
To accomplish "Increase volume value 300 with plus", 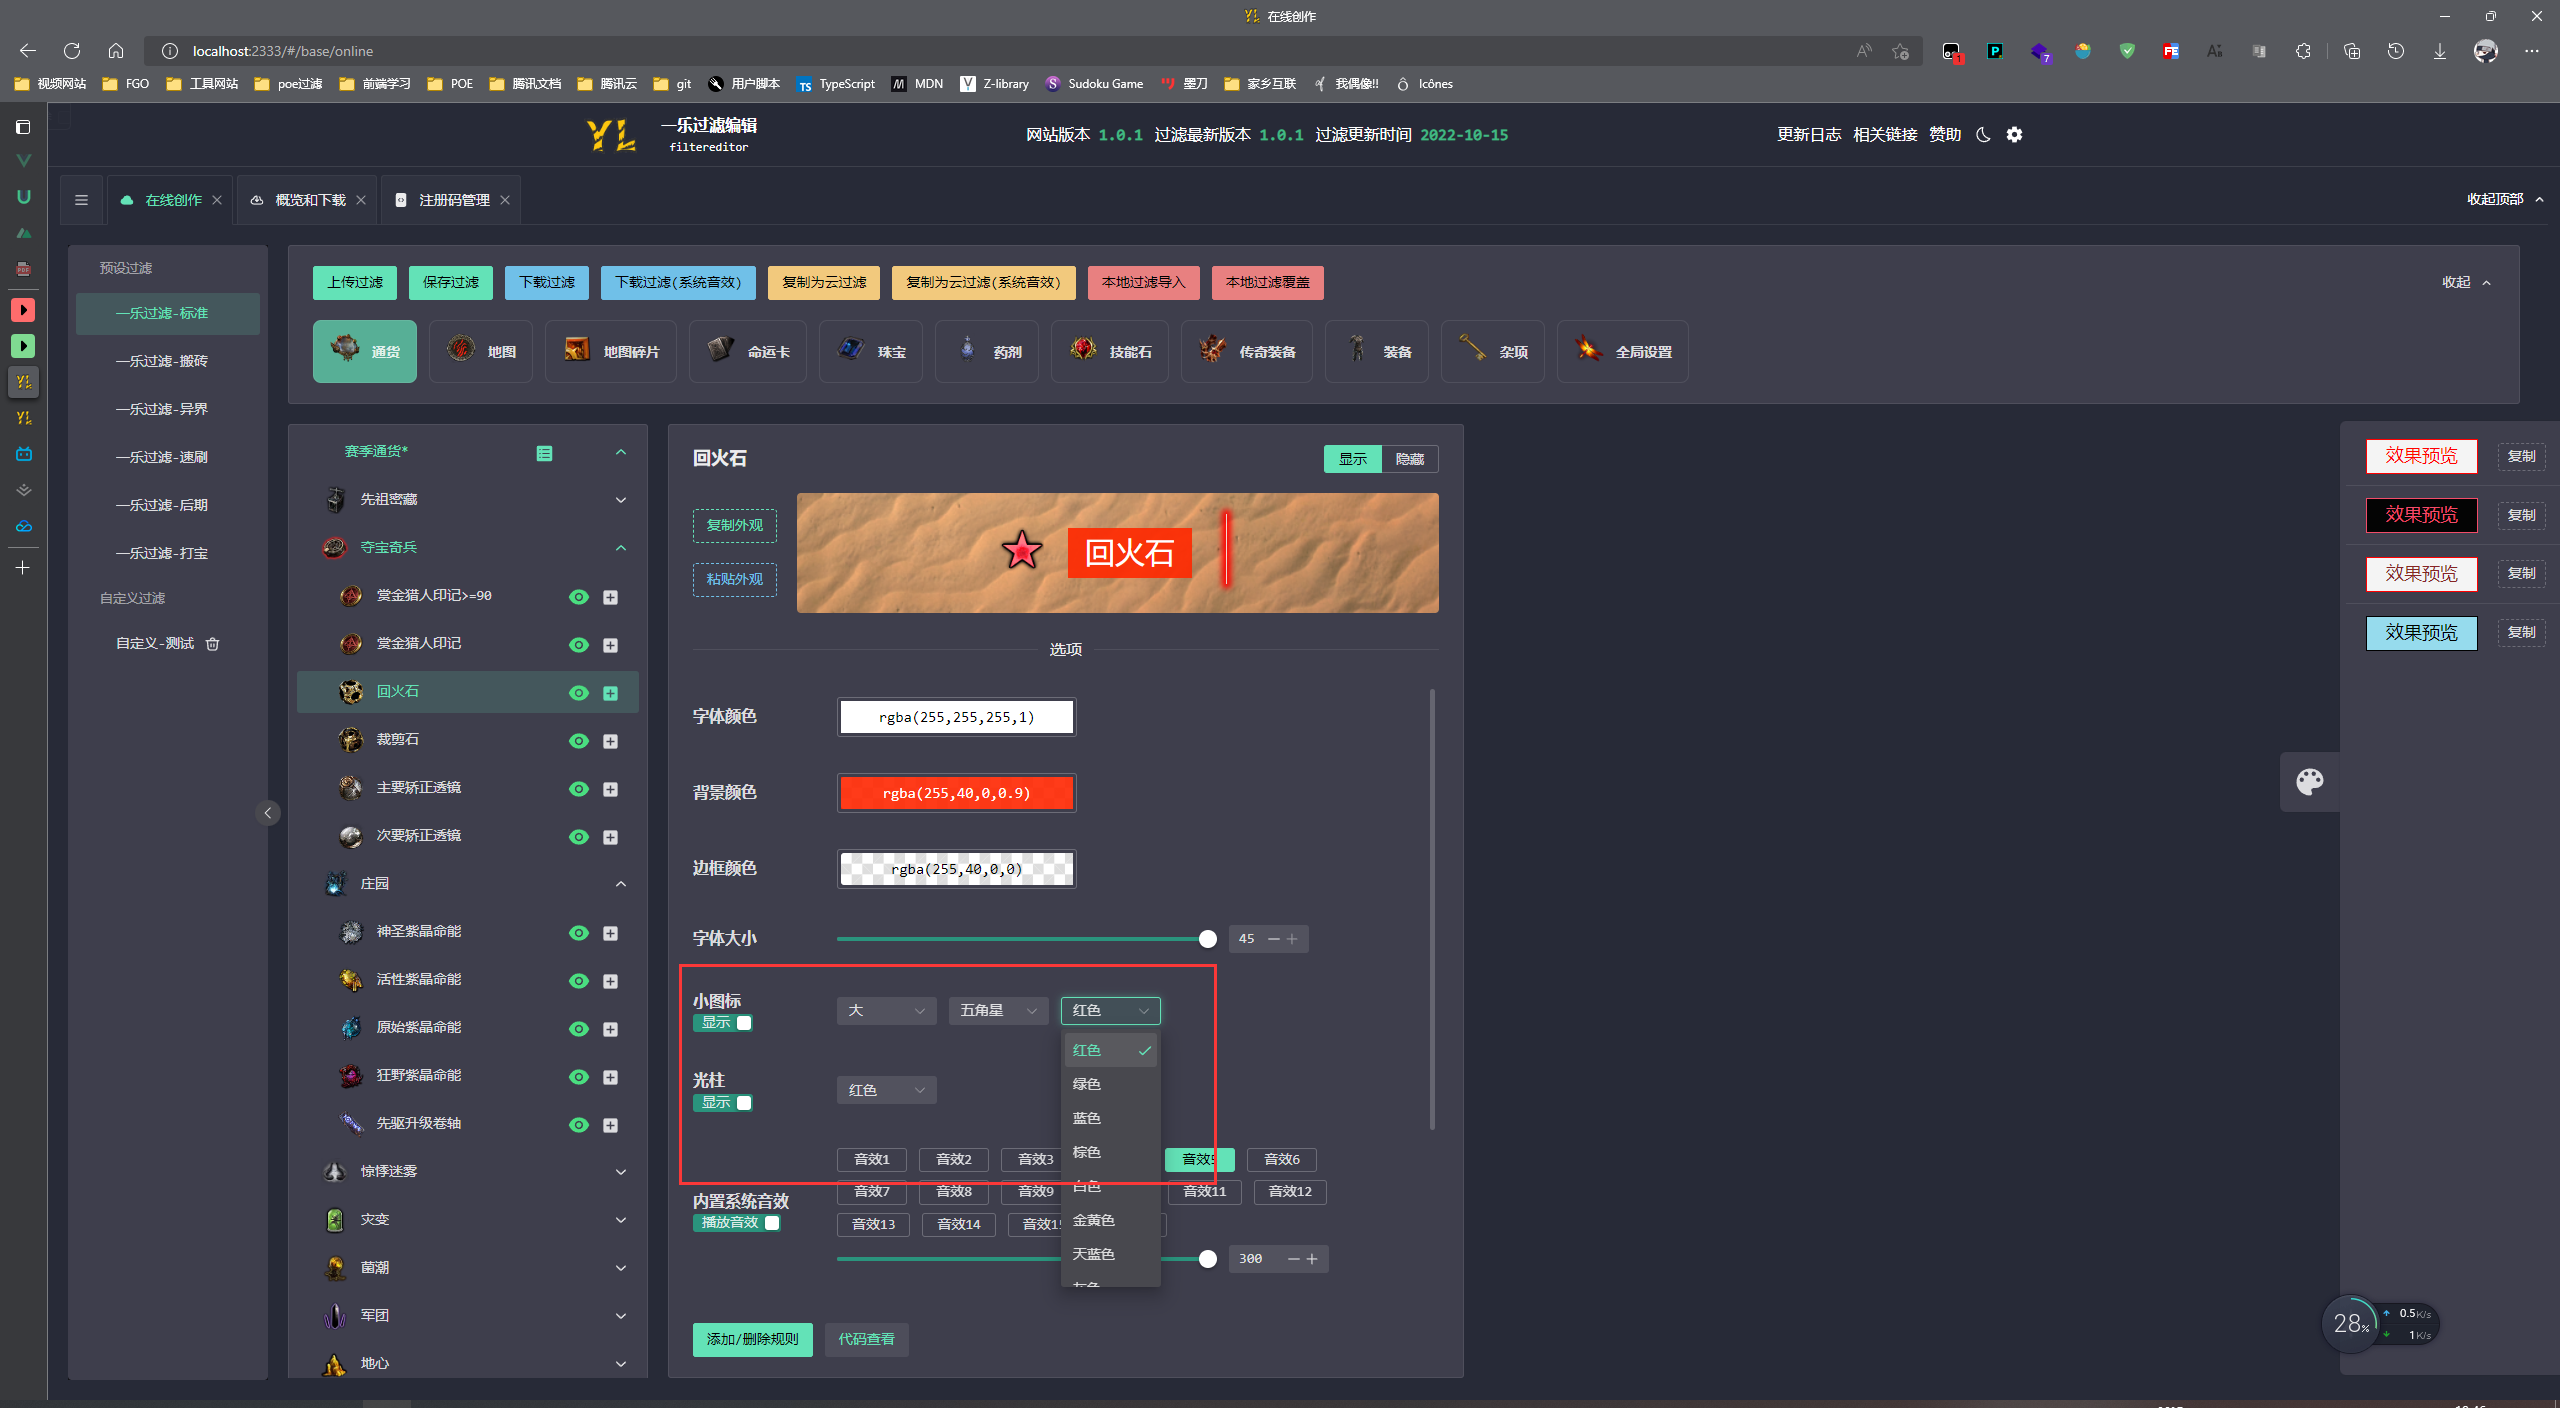I will 1312,1259.
